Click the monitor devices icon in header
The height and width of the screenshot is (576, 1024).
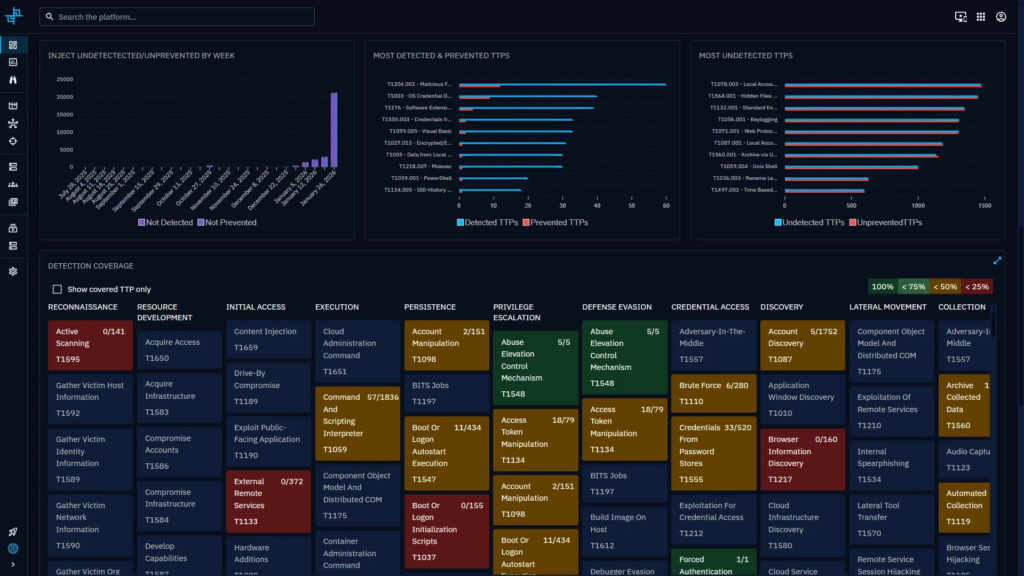pos(961,17)
